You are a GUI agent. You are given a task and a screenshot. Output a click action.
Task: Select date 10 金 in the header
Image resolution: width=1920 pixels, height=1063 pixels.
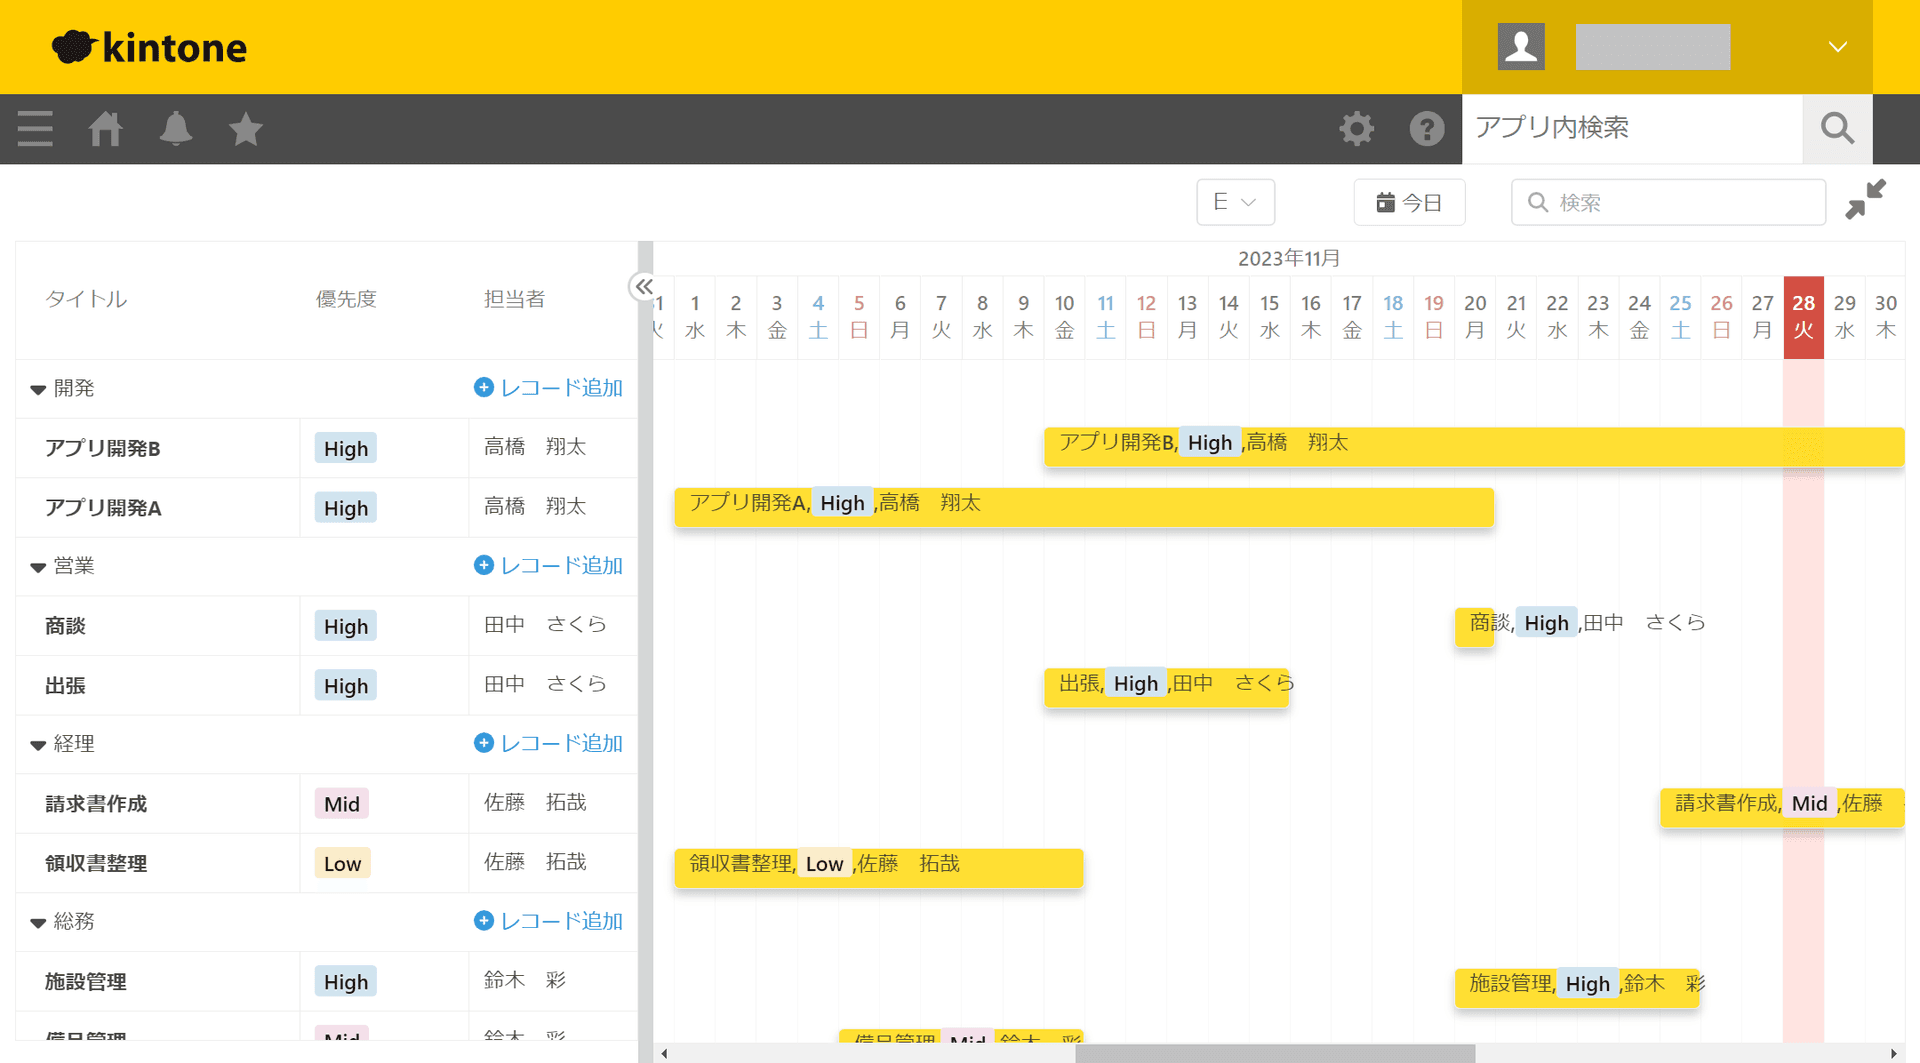pos(1064,317)
